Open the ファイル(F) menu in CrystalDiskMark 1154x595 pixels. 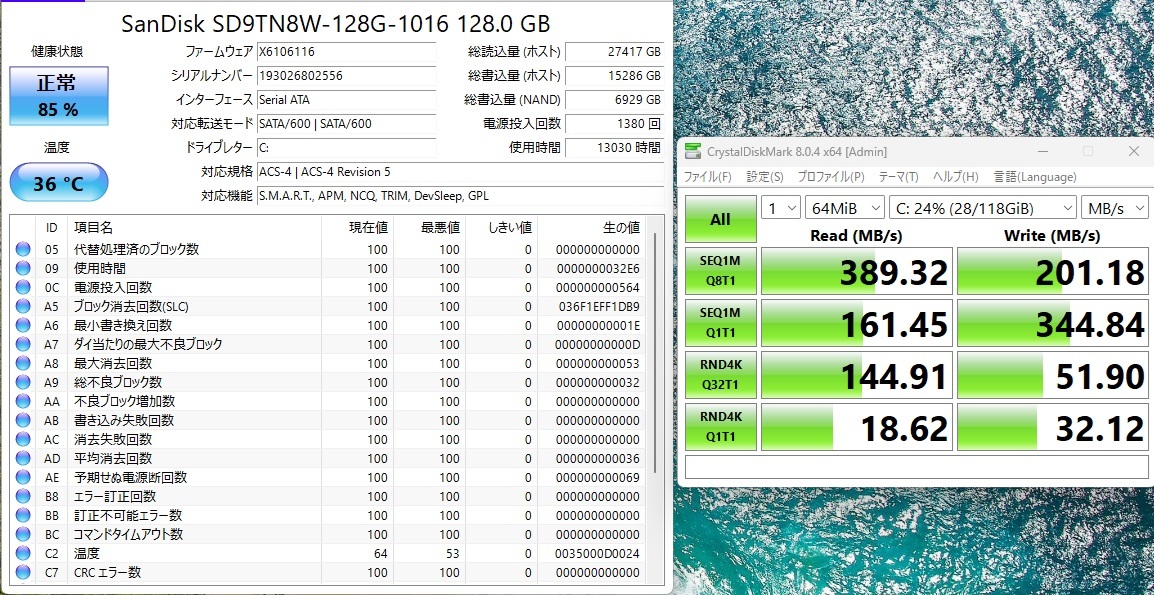point(708,177)
